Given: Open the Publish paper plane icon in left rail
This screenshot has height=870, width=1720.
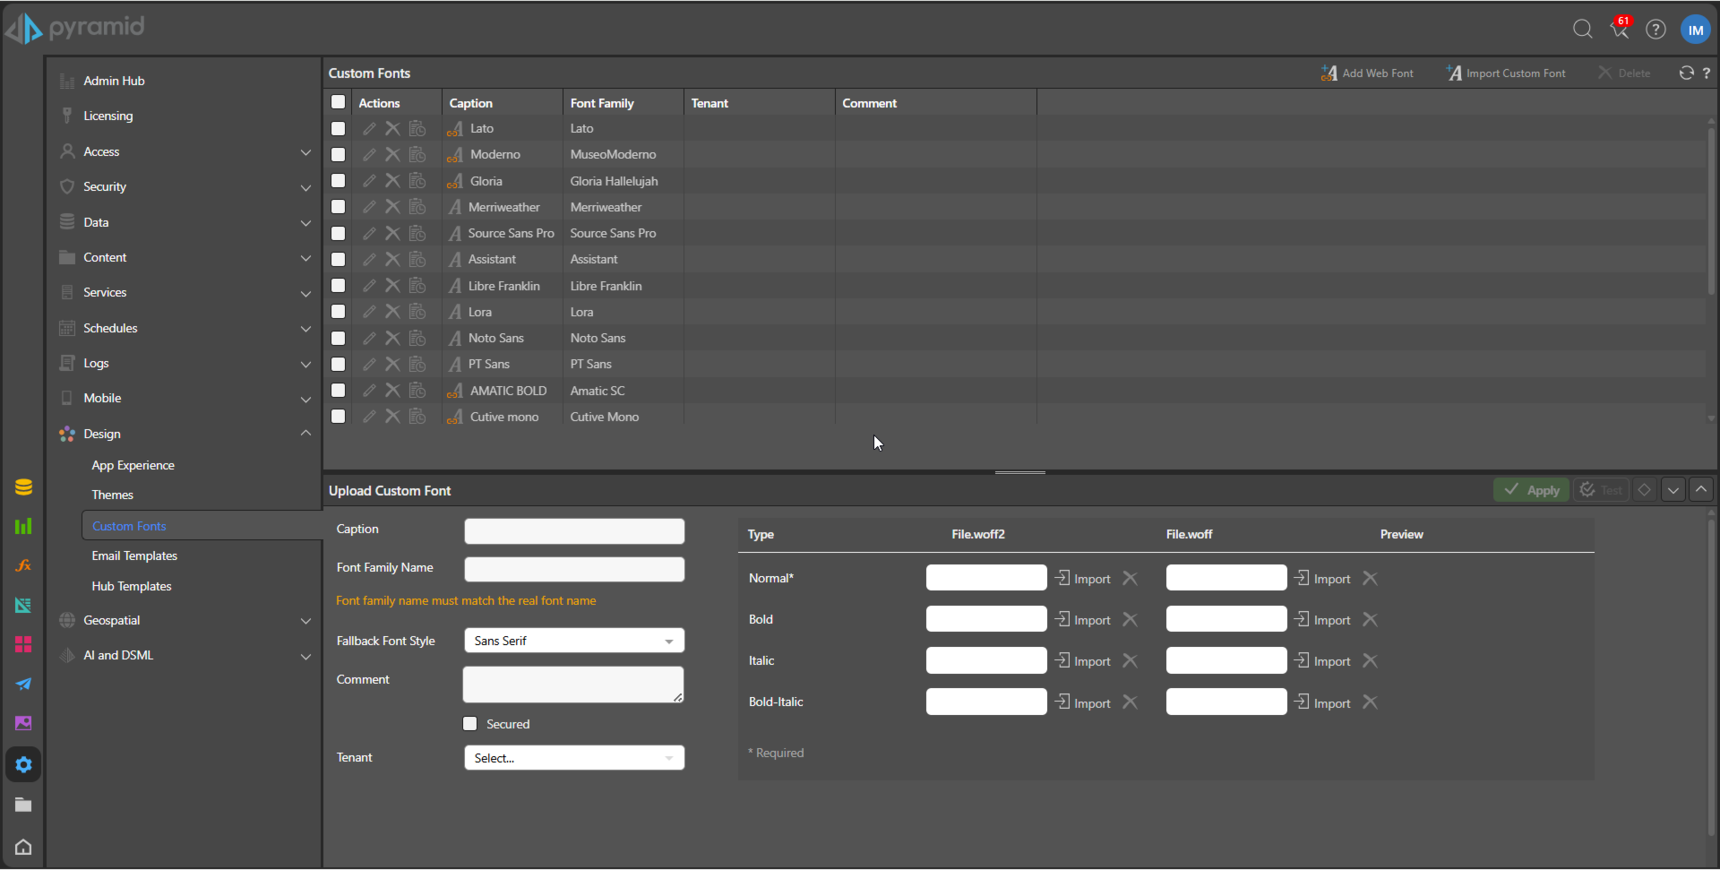Looking at the screenshot, I should pos(23,684).
